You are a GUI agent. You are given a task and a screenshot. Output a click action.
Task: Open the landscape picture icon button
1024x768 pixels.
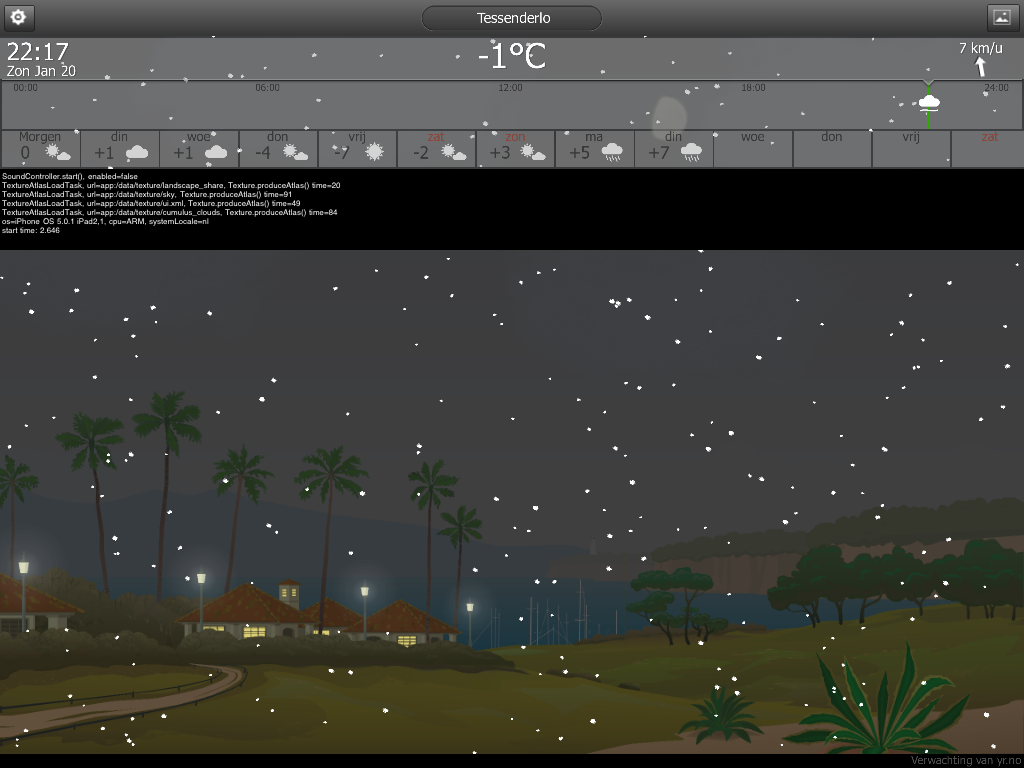1002,18
